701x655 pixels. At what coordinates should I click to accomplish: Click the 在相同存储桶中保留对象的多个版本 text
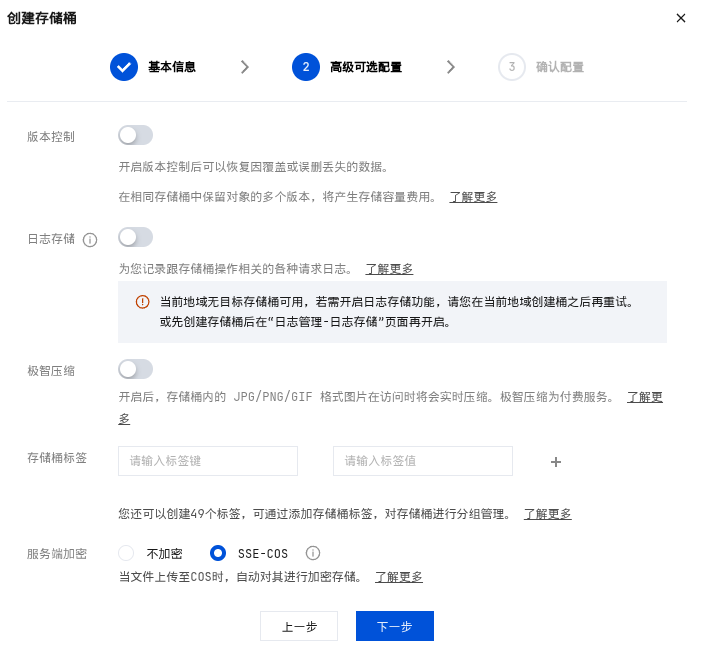coord(277,197)
